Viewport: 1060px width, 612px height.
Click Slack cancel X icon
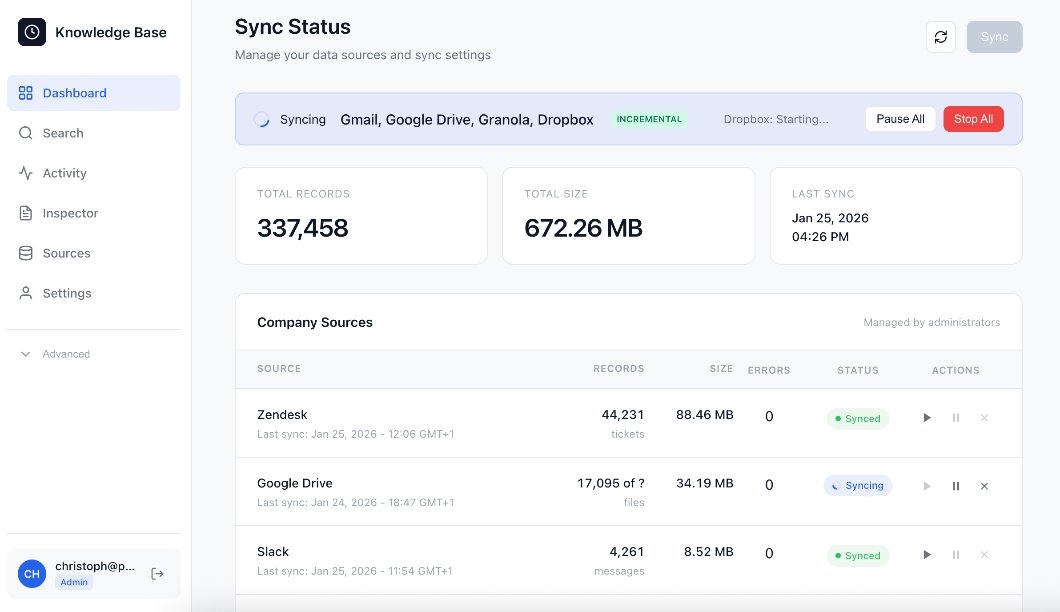click(x=984, y=555)
